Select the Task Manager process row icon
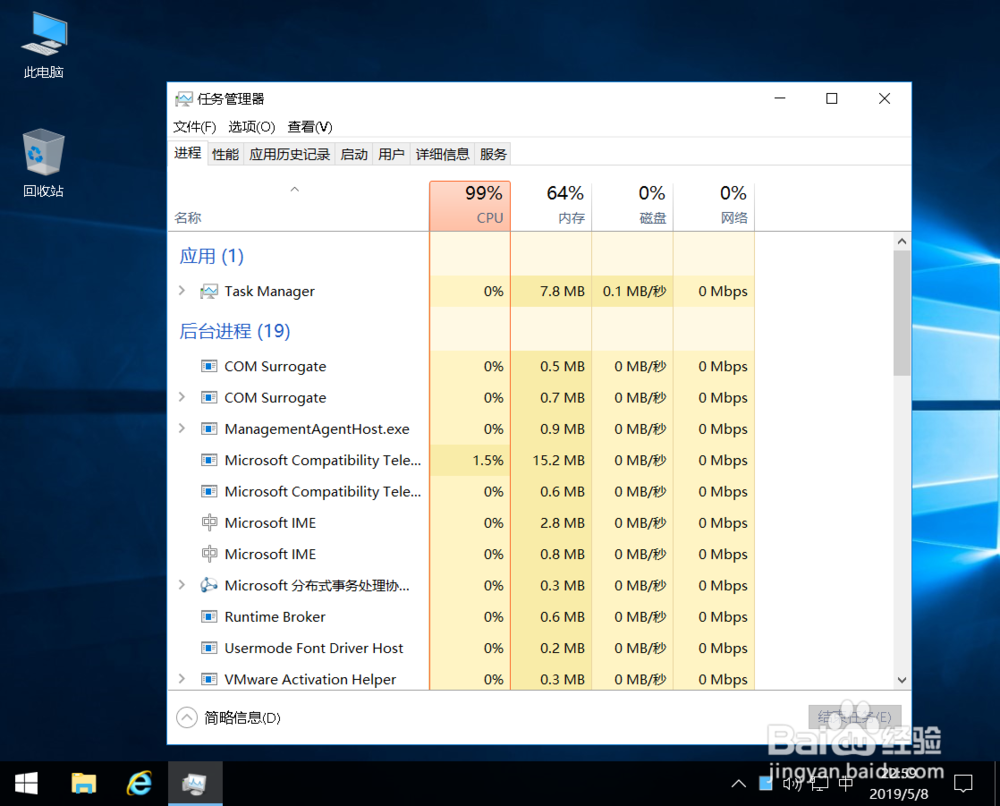 pyautogui.click(x=209, y=291)
